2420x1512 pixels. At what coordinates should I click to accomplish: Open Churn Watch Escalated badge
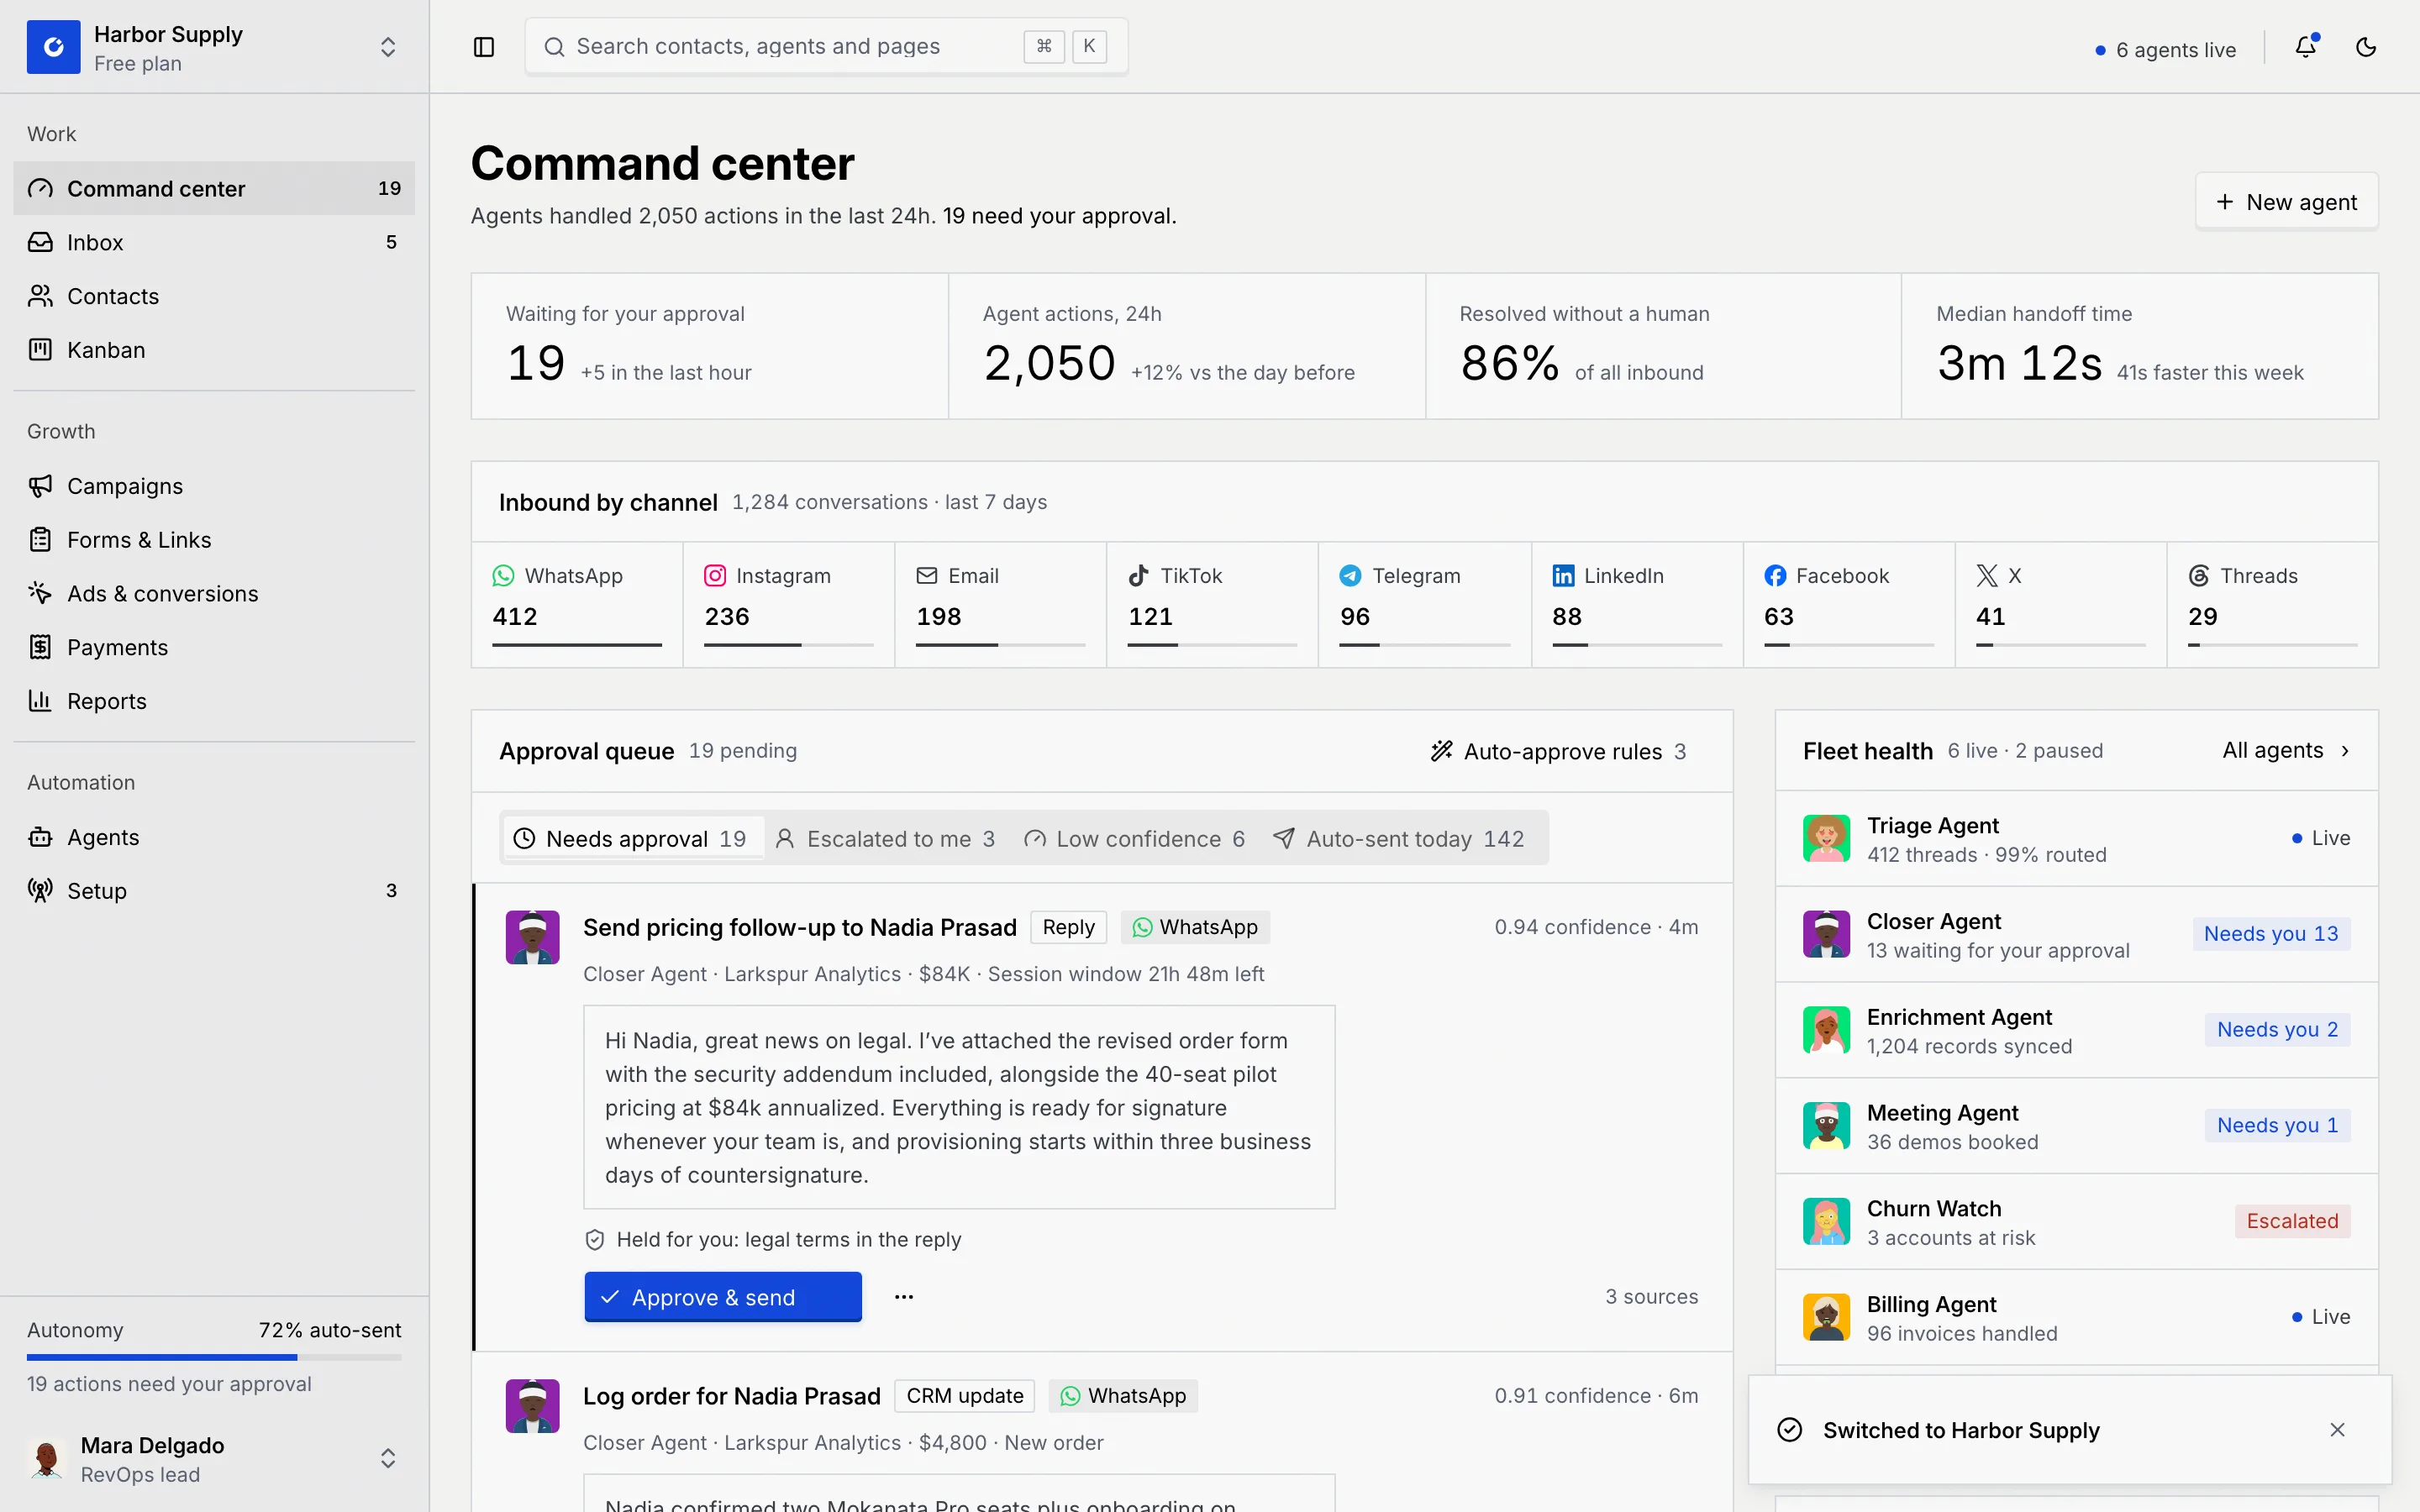2292,1221
